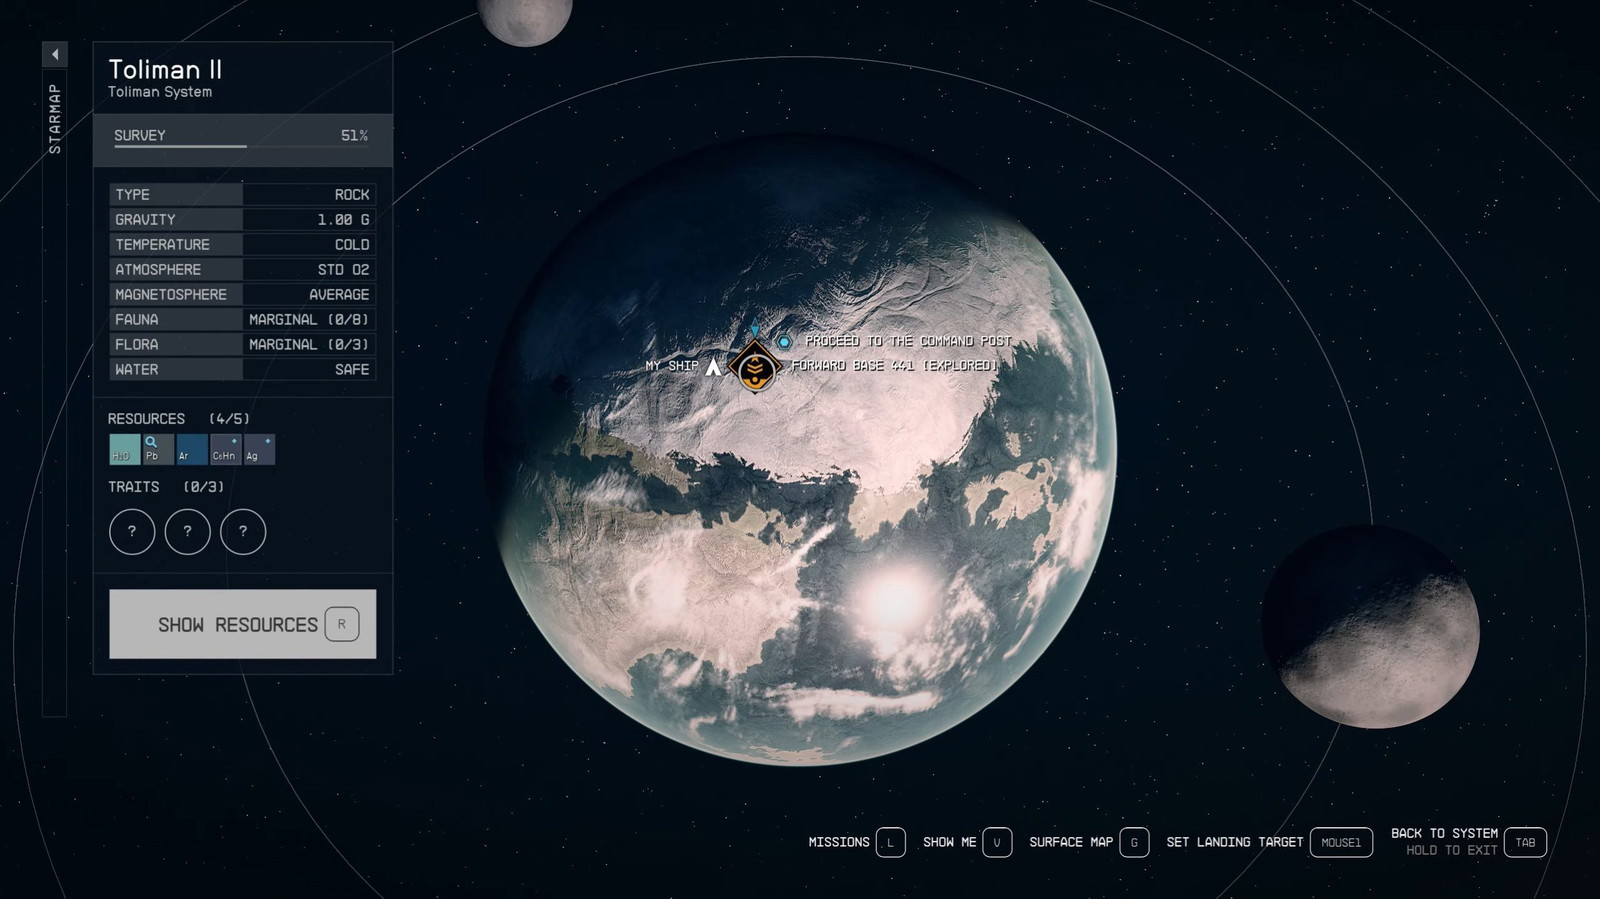Click the 'HOLD TO EXIT' hint text
The height and width of the screenshot is (899, 1600).
coord(1451,850)
